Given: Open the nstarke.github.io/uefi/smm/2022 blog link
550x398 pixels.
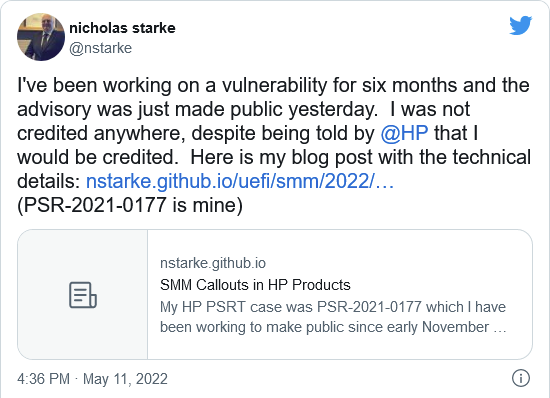Looking at the screenshot, I should coord(240,181).
